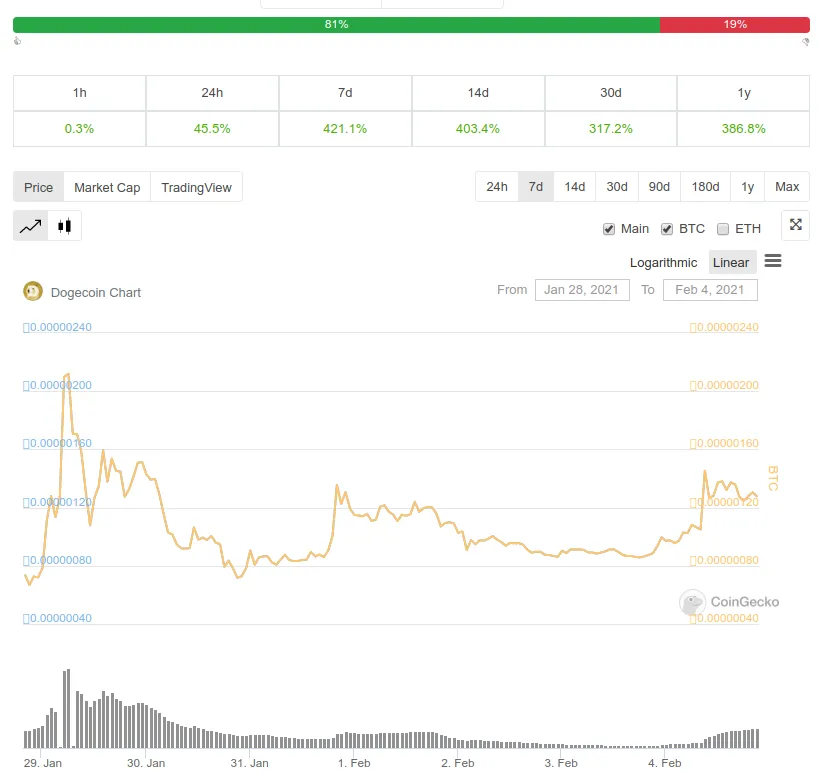The image size is (819, 783).
Task: Click the 4. Feb axis label
Action: (664, 763)
